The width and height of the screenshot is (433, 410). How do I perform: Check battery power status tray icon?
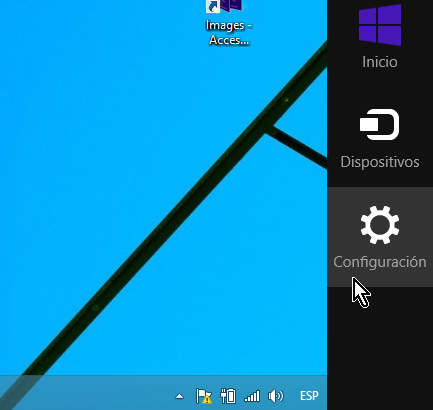point(228,396)
